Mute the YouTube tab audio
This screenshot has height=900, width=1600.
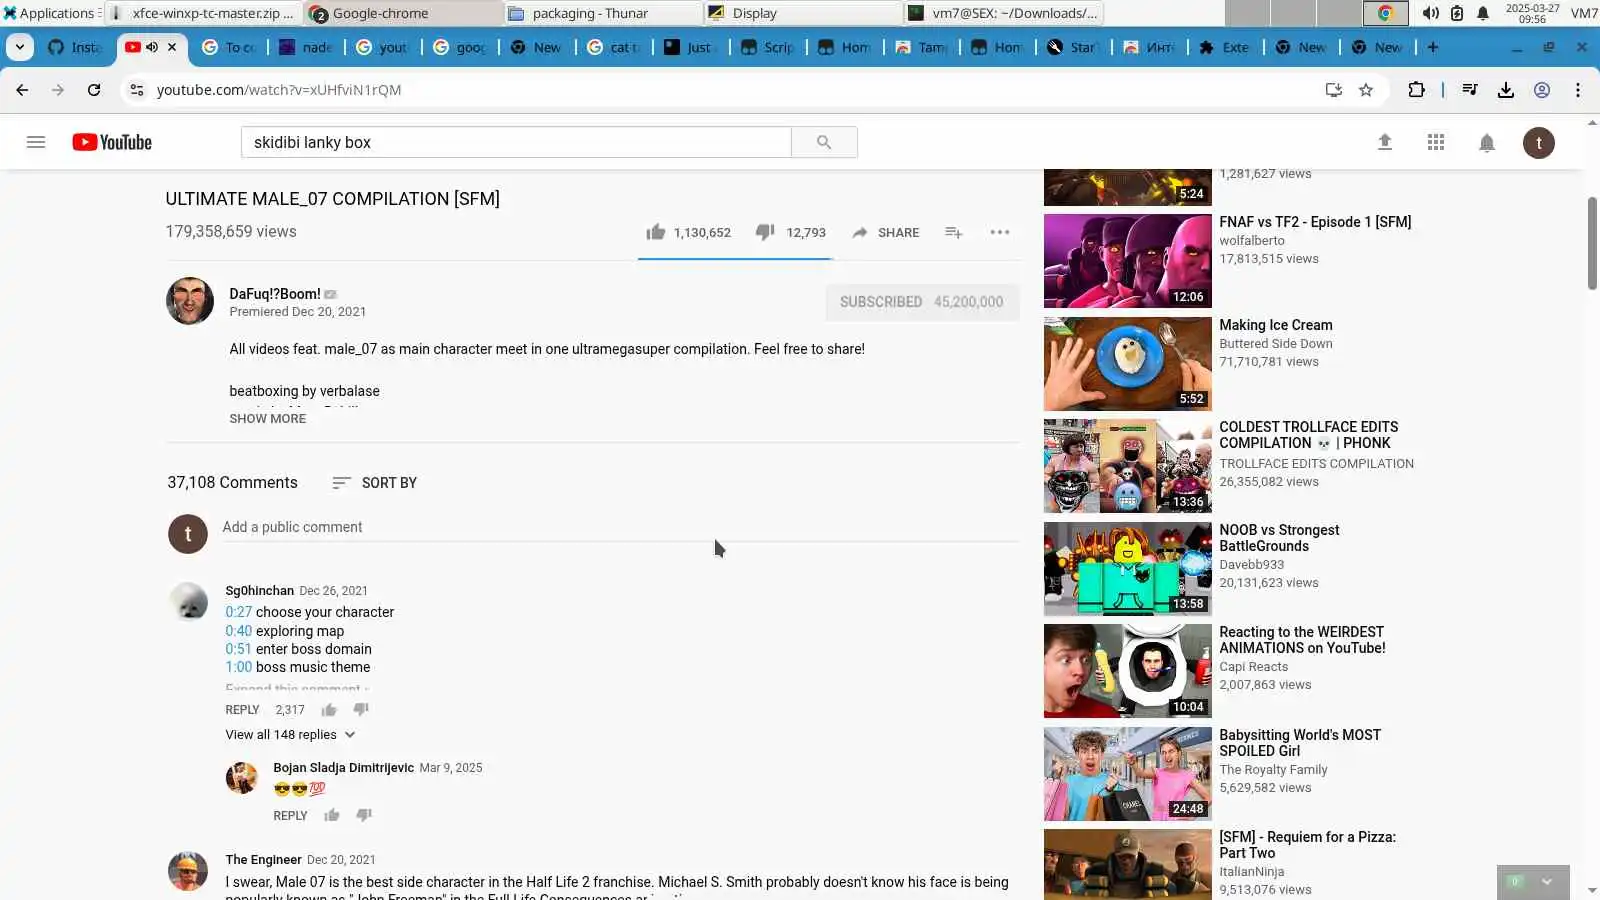(152, 47)
